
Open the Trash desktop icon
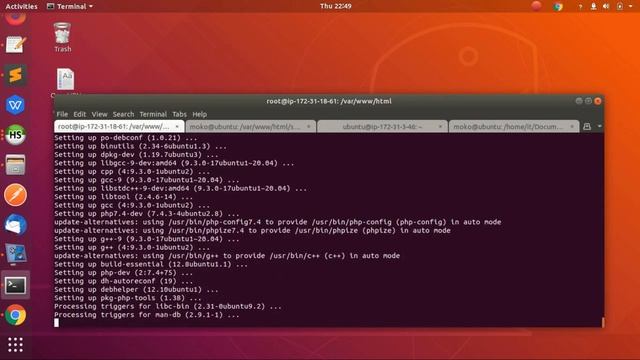point(62,37)
